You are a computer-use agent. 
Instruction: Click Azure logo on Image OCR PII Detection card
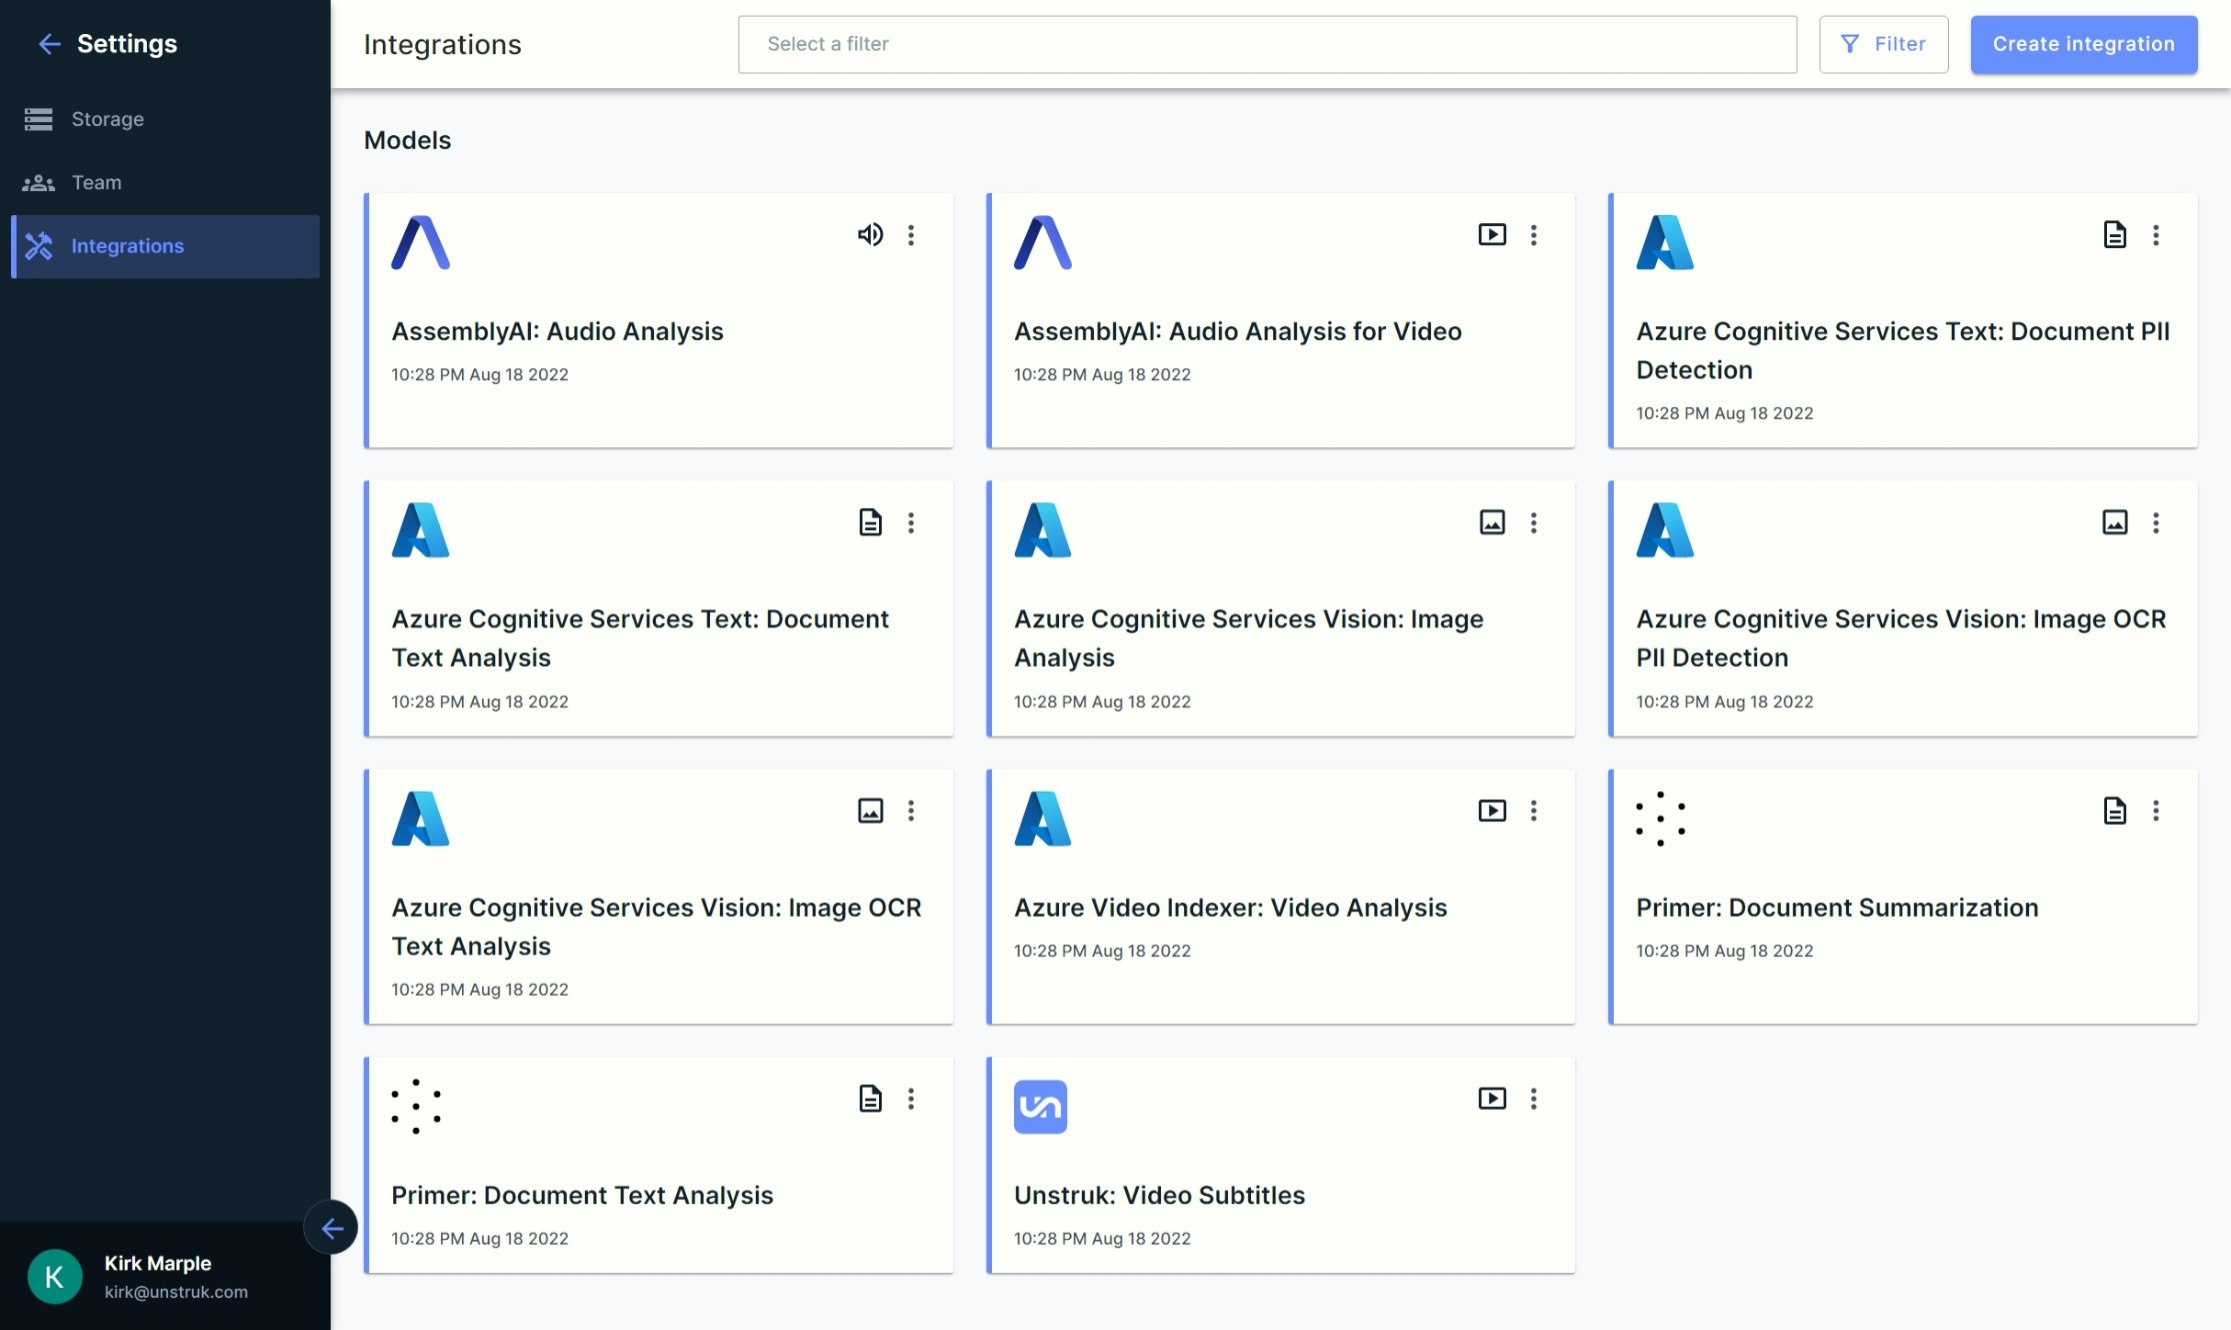[1664, 530]
